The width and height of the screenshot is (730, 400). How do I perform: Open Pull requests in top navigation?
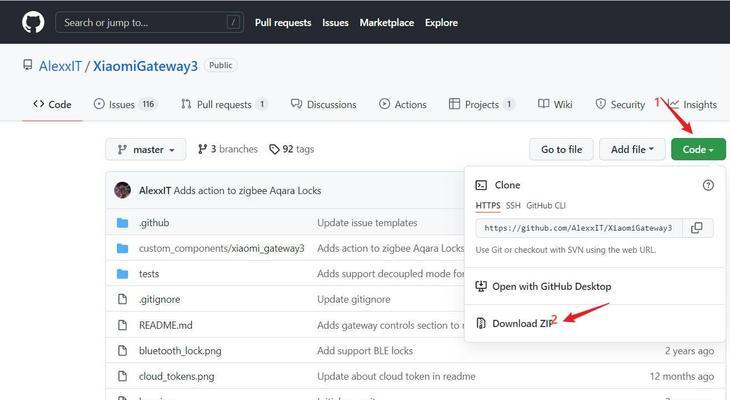[x=283, y=22]
